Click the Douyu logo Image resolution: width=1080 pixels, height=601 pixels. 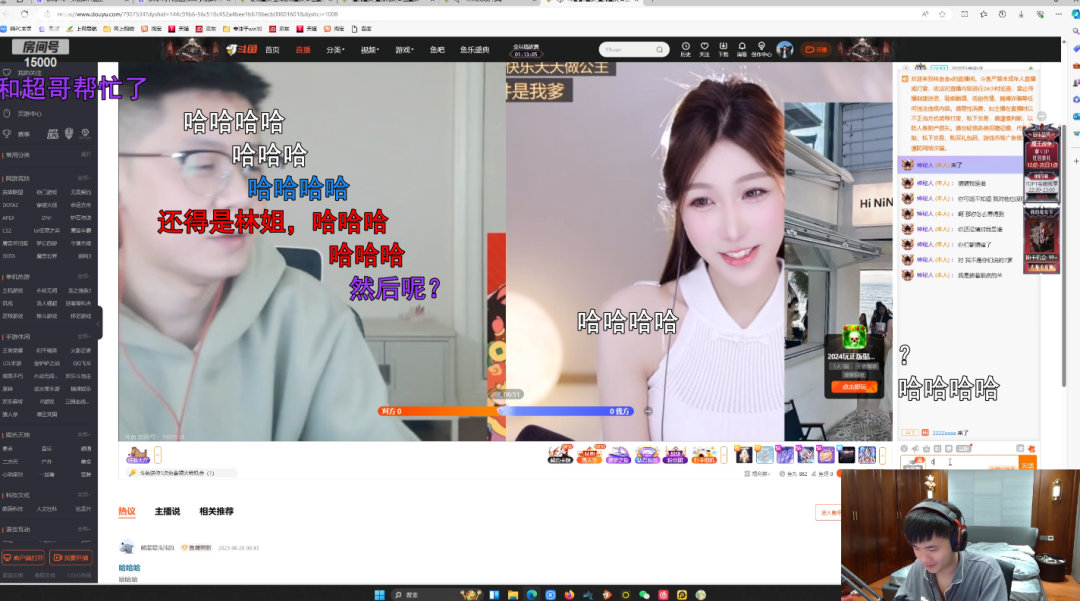242,50
